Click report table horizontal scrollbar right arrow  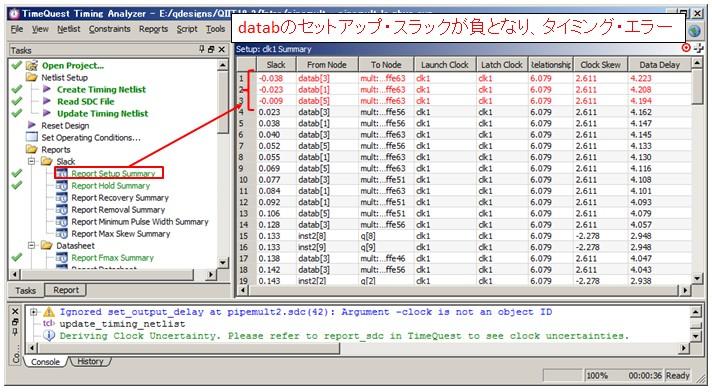point(685,290)
